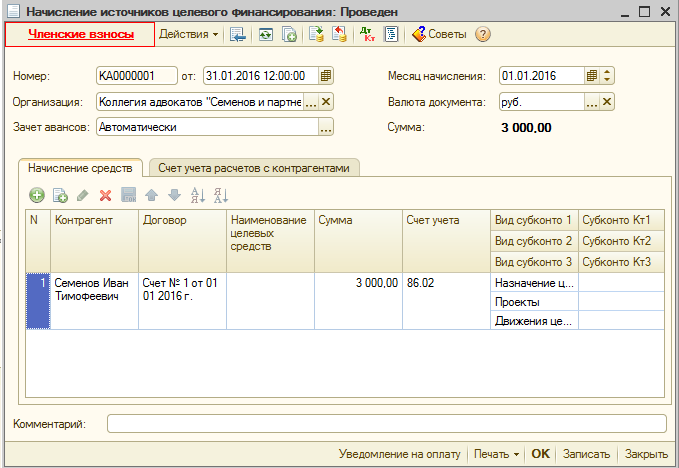Viewport: 679px width, 468px height.
Task: Click the Записать button
Action: 586,454
